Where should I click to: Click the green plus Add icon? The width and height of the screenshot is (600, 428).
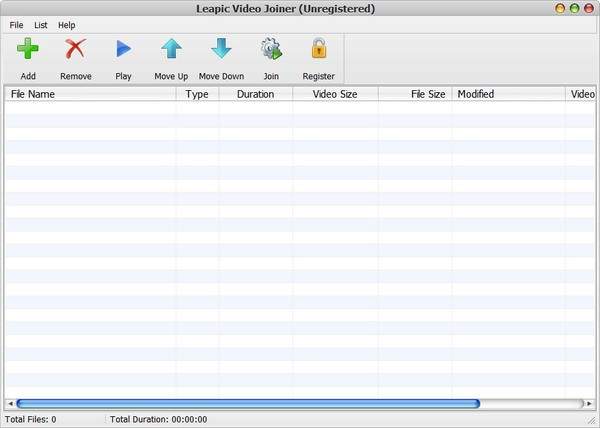28,49
